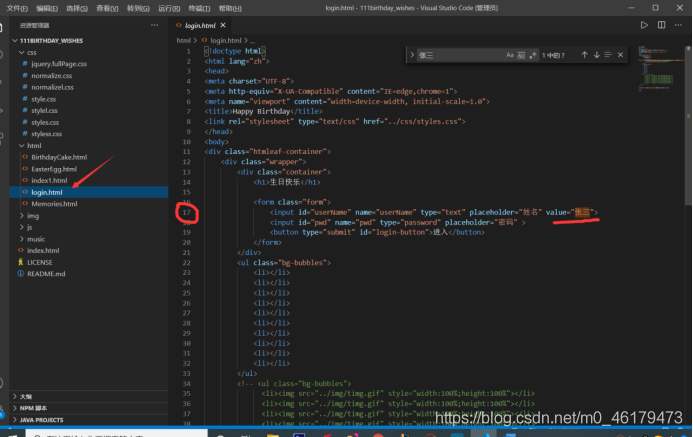Click the code minimap preview
The height and width of the screenshot is (437, 693).
659,68
